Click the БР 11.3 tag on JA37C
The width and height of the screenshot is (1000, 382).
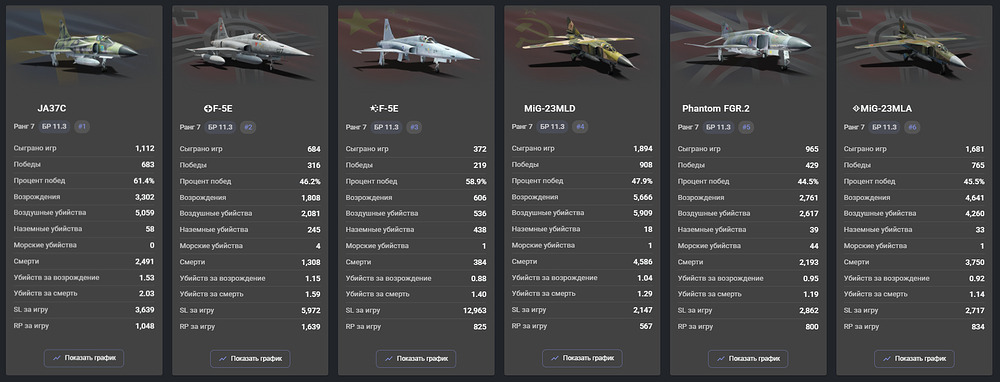click(54, 127)
